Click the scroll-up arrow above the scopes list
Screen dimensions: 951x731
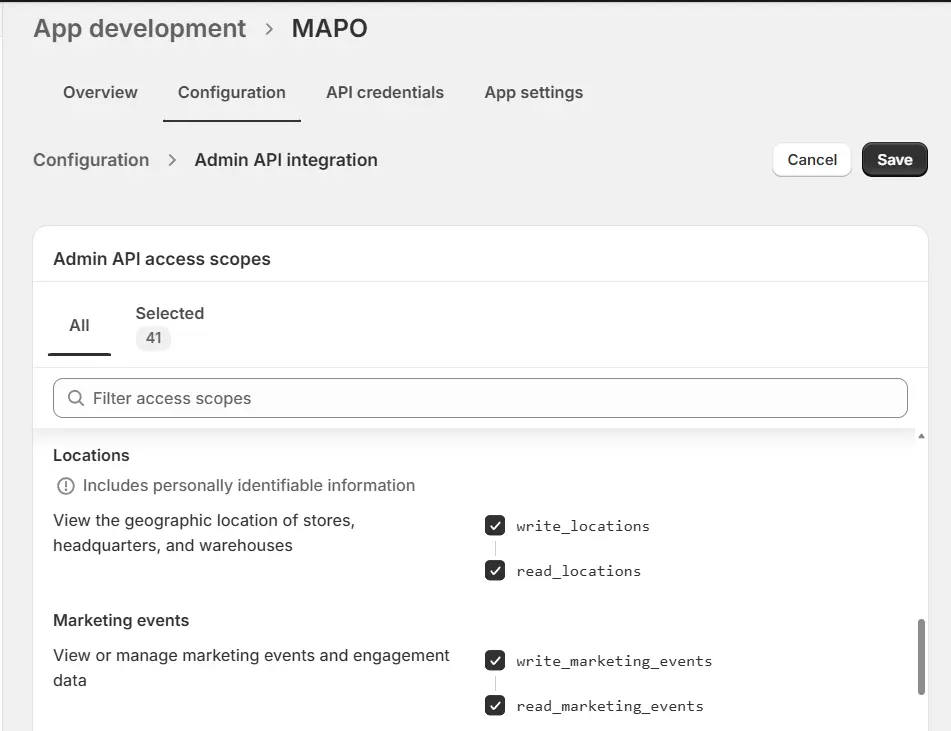(920, 437)
